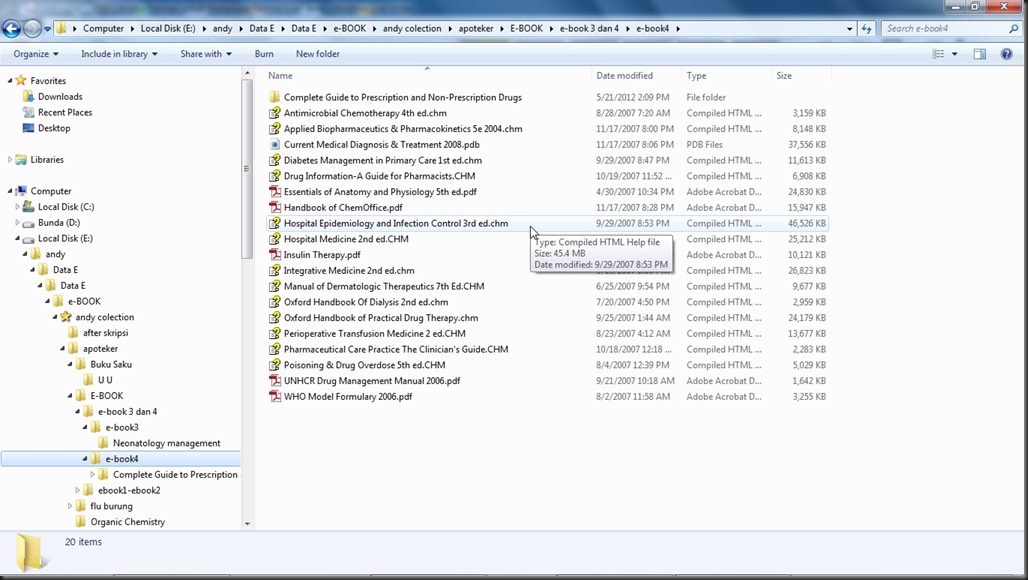Viewport: 1028px width, 580px height.
Task: Click the refresh button in address bar
Action: [x=867, y=29]
